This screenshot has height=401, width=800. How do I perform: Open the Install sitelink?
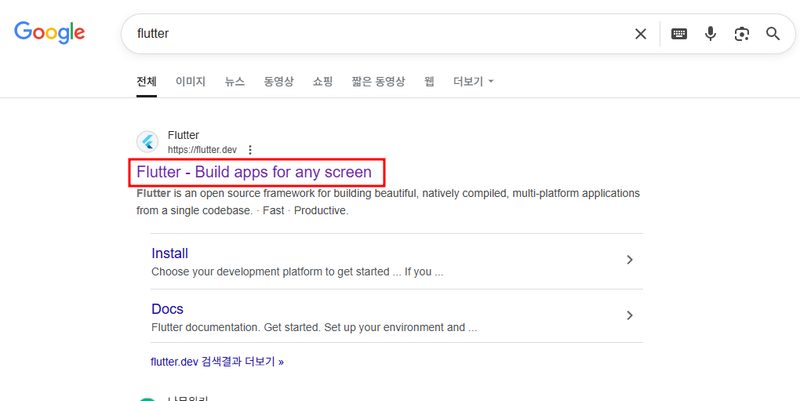tap(170, 253)
